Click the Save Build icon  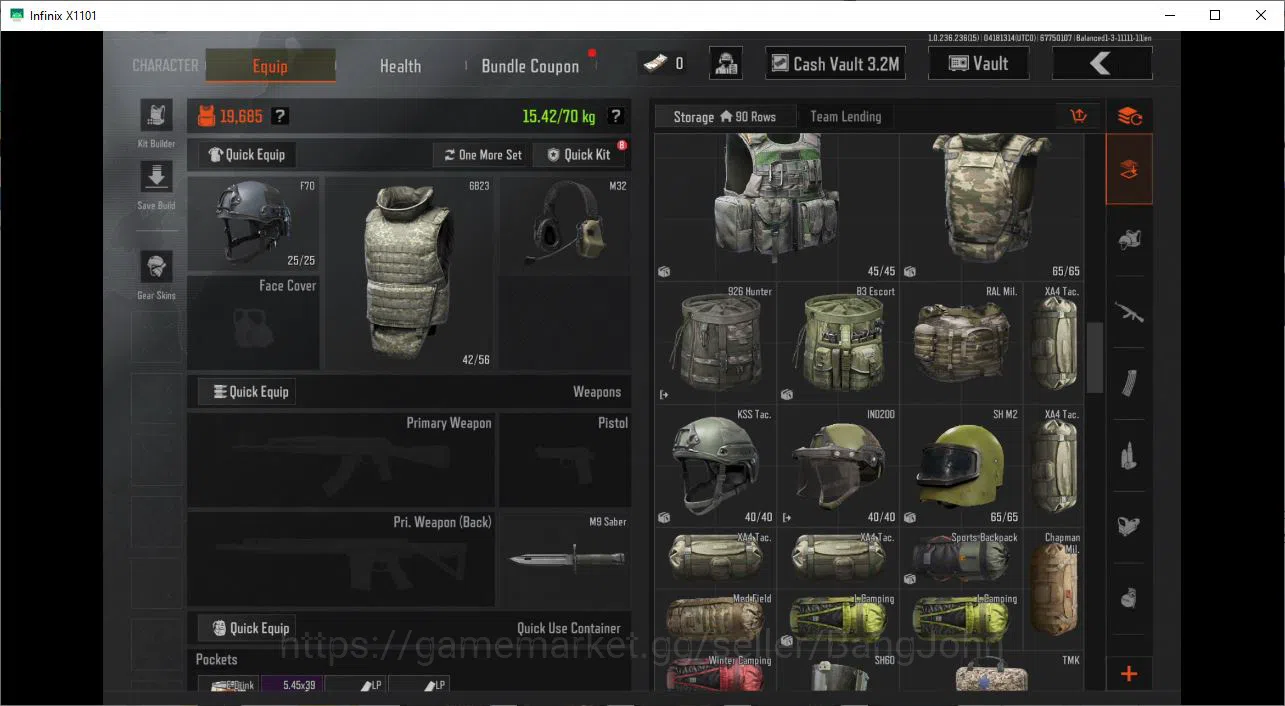tap(156, 178)
